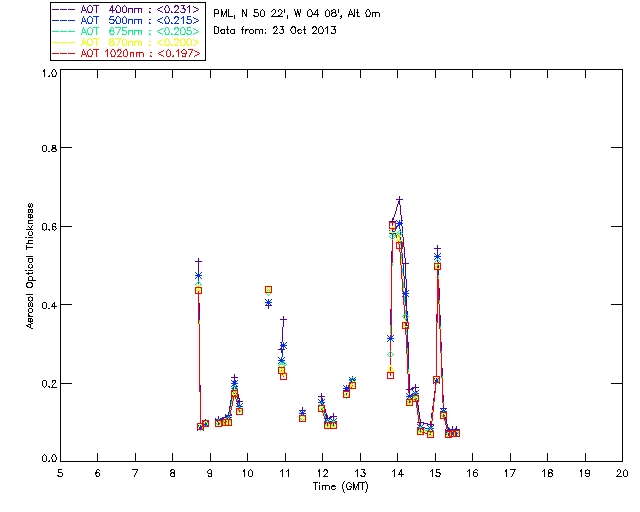The width and height of the screenshot is (640, 512).
Task: Click the blue asterisk marker near 10.5 at 0.4
Action: (x=268, y=303)
